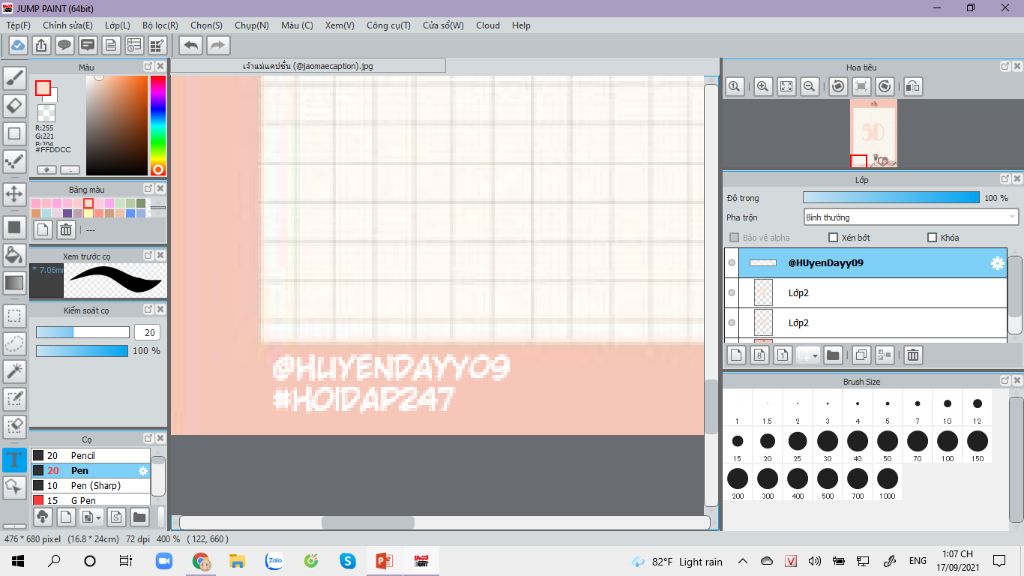Zoom in using the navigator magnifier icon
The image size is (1024, 576).
(x=763, y=87)
